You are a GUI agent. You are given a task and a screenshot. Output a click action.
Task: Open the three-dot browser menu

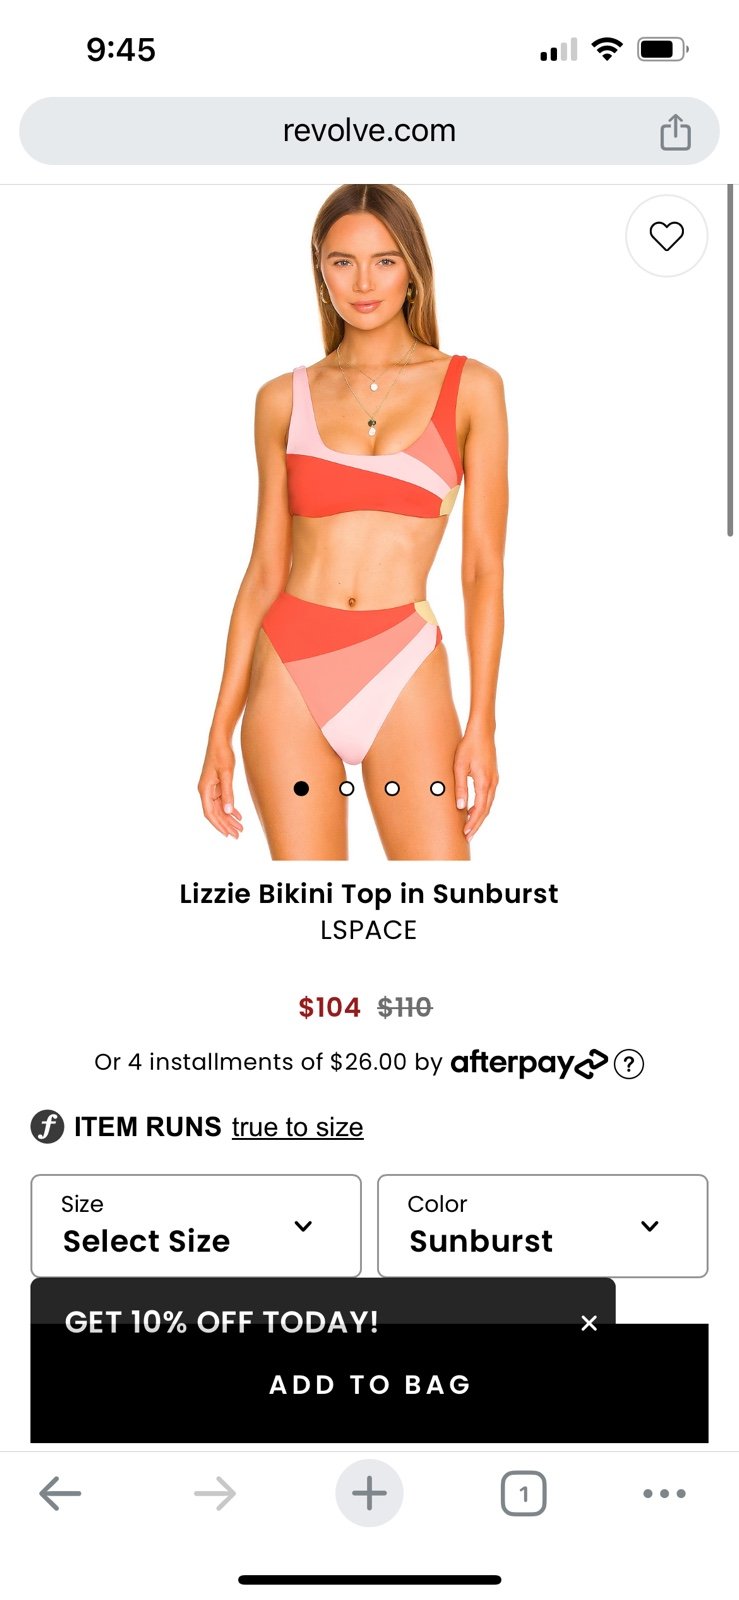click(x=664, y=1494)
